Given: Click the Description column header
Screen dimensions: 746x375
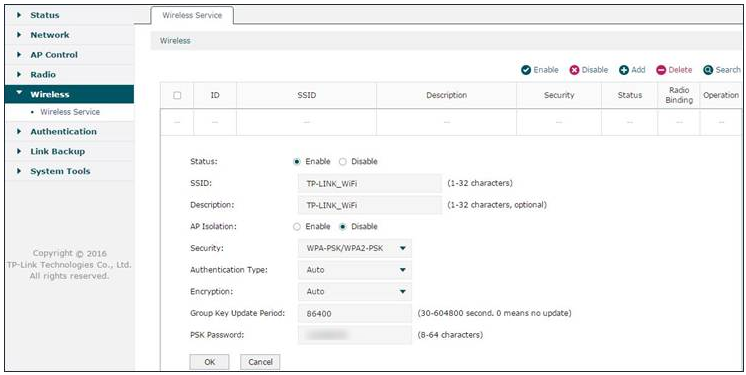Looking at the screenshot, I should [446, 95].
